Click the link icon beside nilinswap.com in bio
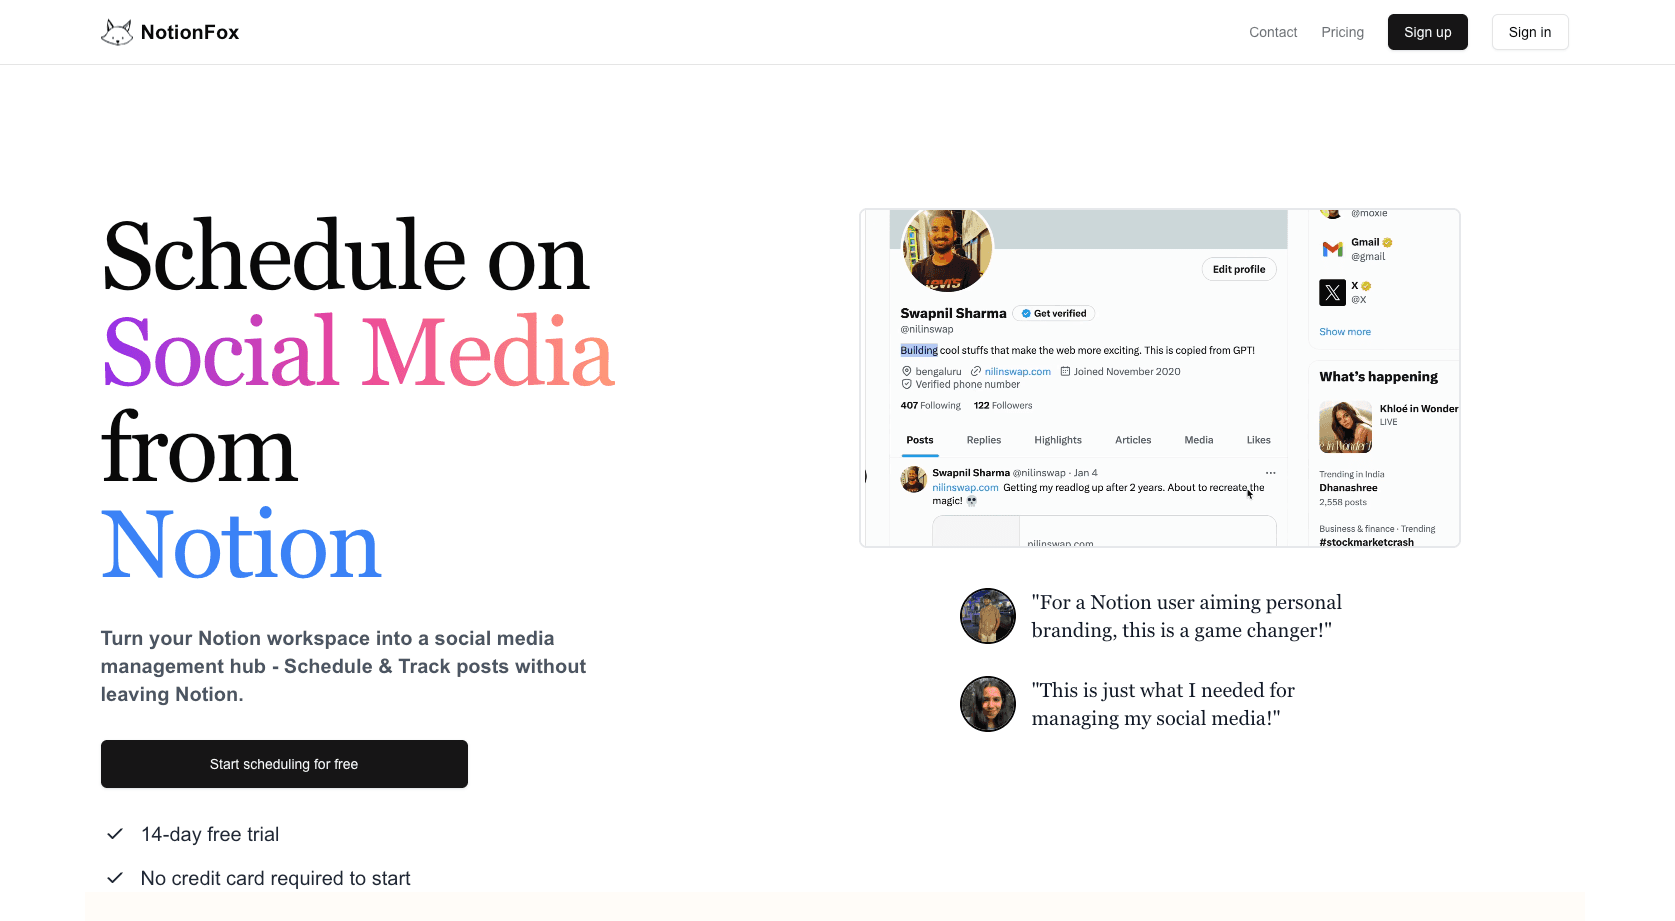Image resolution: width=1675 pixels, height=921 pixels. click(x=976, y=371)
